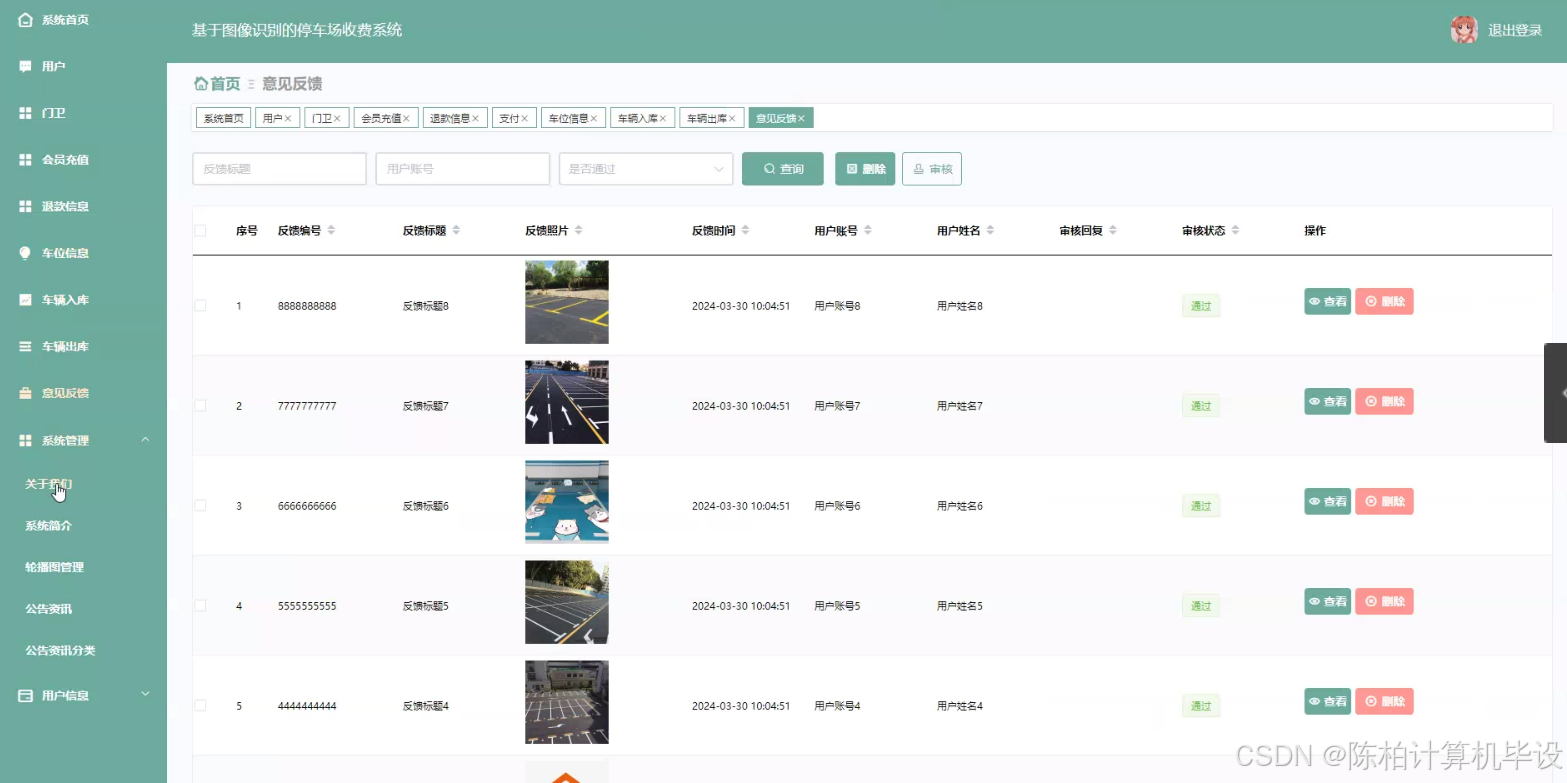Close the 车位信息 tab with its x
Viewport: 1567px width, 783px height.
(593, 118)
